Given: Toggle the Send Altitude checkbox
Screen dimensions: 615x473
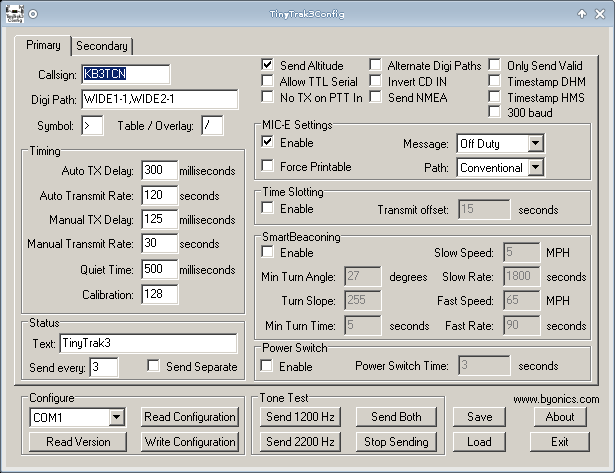Looking at the screenshot, I should pos(267,65).
